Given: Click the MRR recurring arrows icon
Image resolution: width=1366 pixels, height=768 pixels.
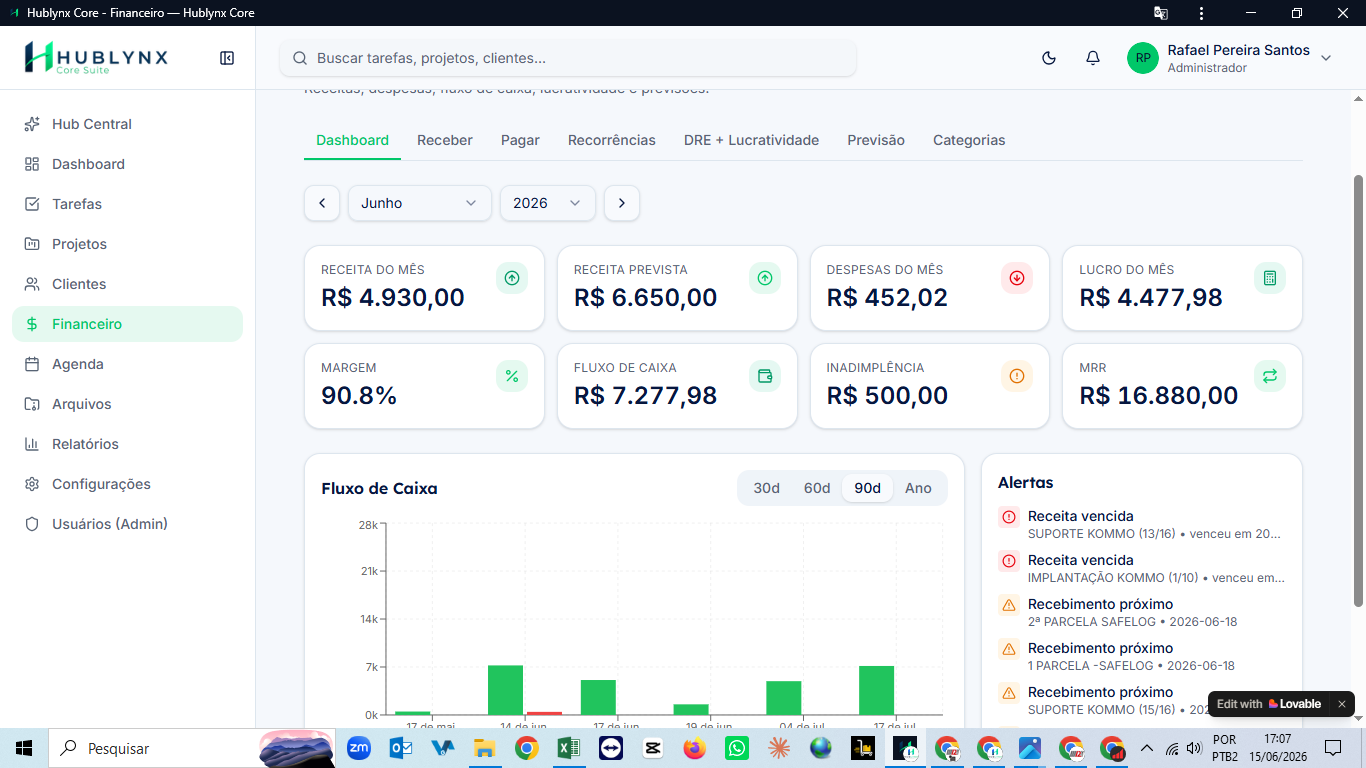Looking at the screenshot, I should (x=1270, y=376).
